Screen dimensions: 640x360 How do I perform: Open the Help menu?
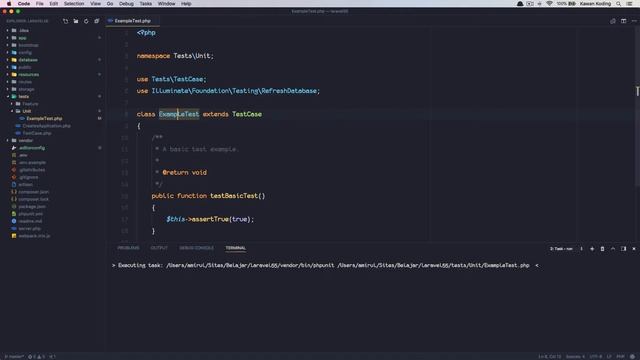(x=186, y=4)
